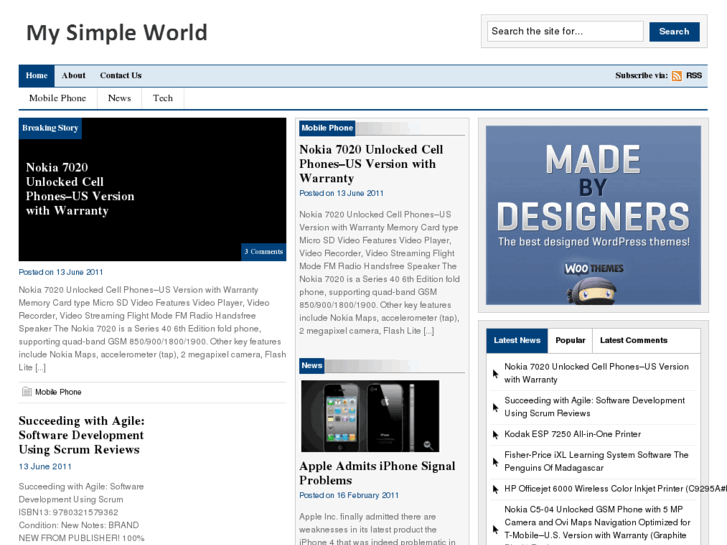Click '13 June 2011' date under Agile article
Viewport: 727px width, 545px height.
(x=45, y=467)
